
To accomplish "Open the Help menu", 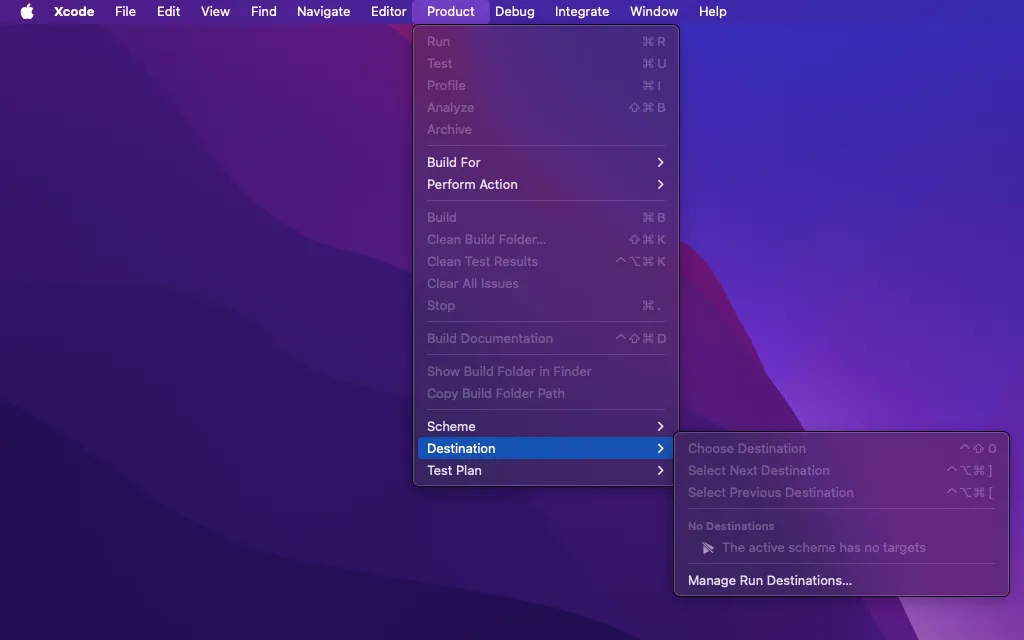I will pos(712,11).
